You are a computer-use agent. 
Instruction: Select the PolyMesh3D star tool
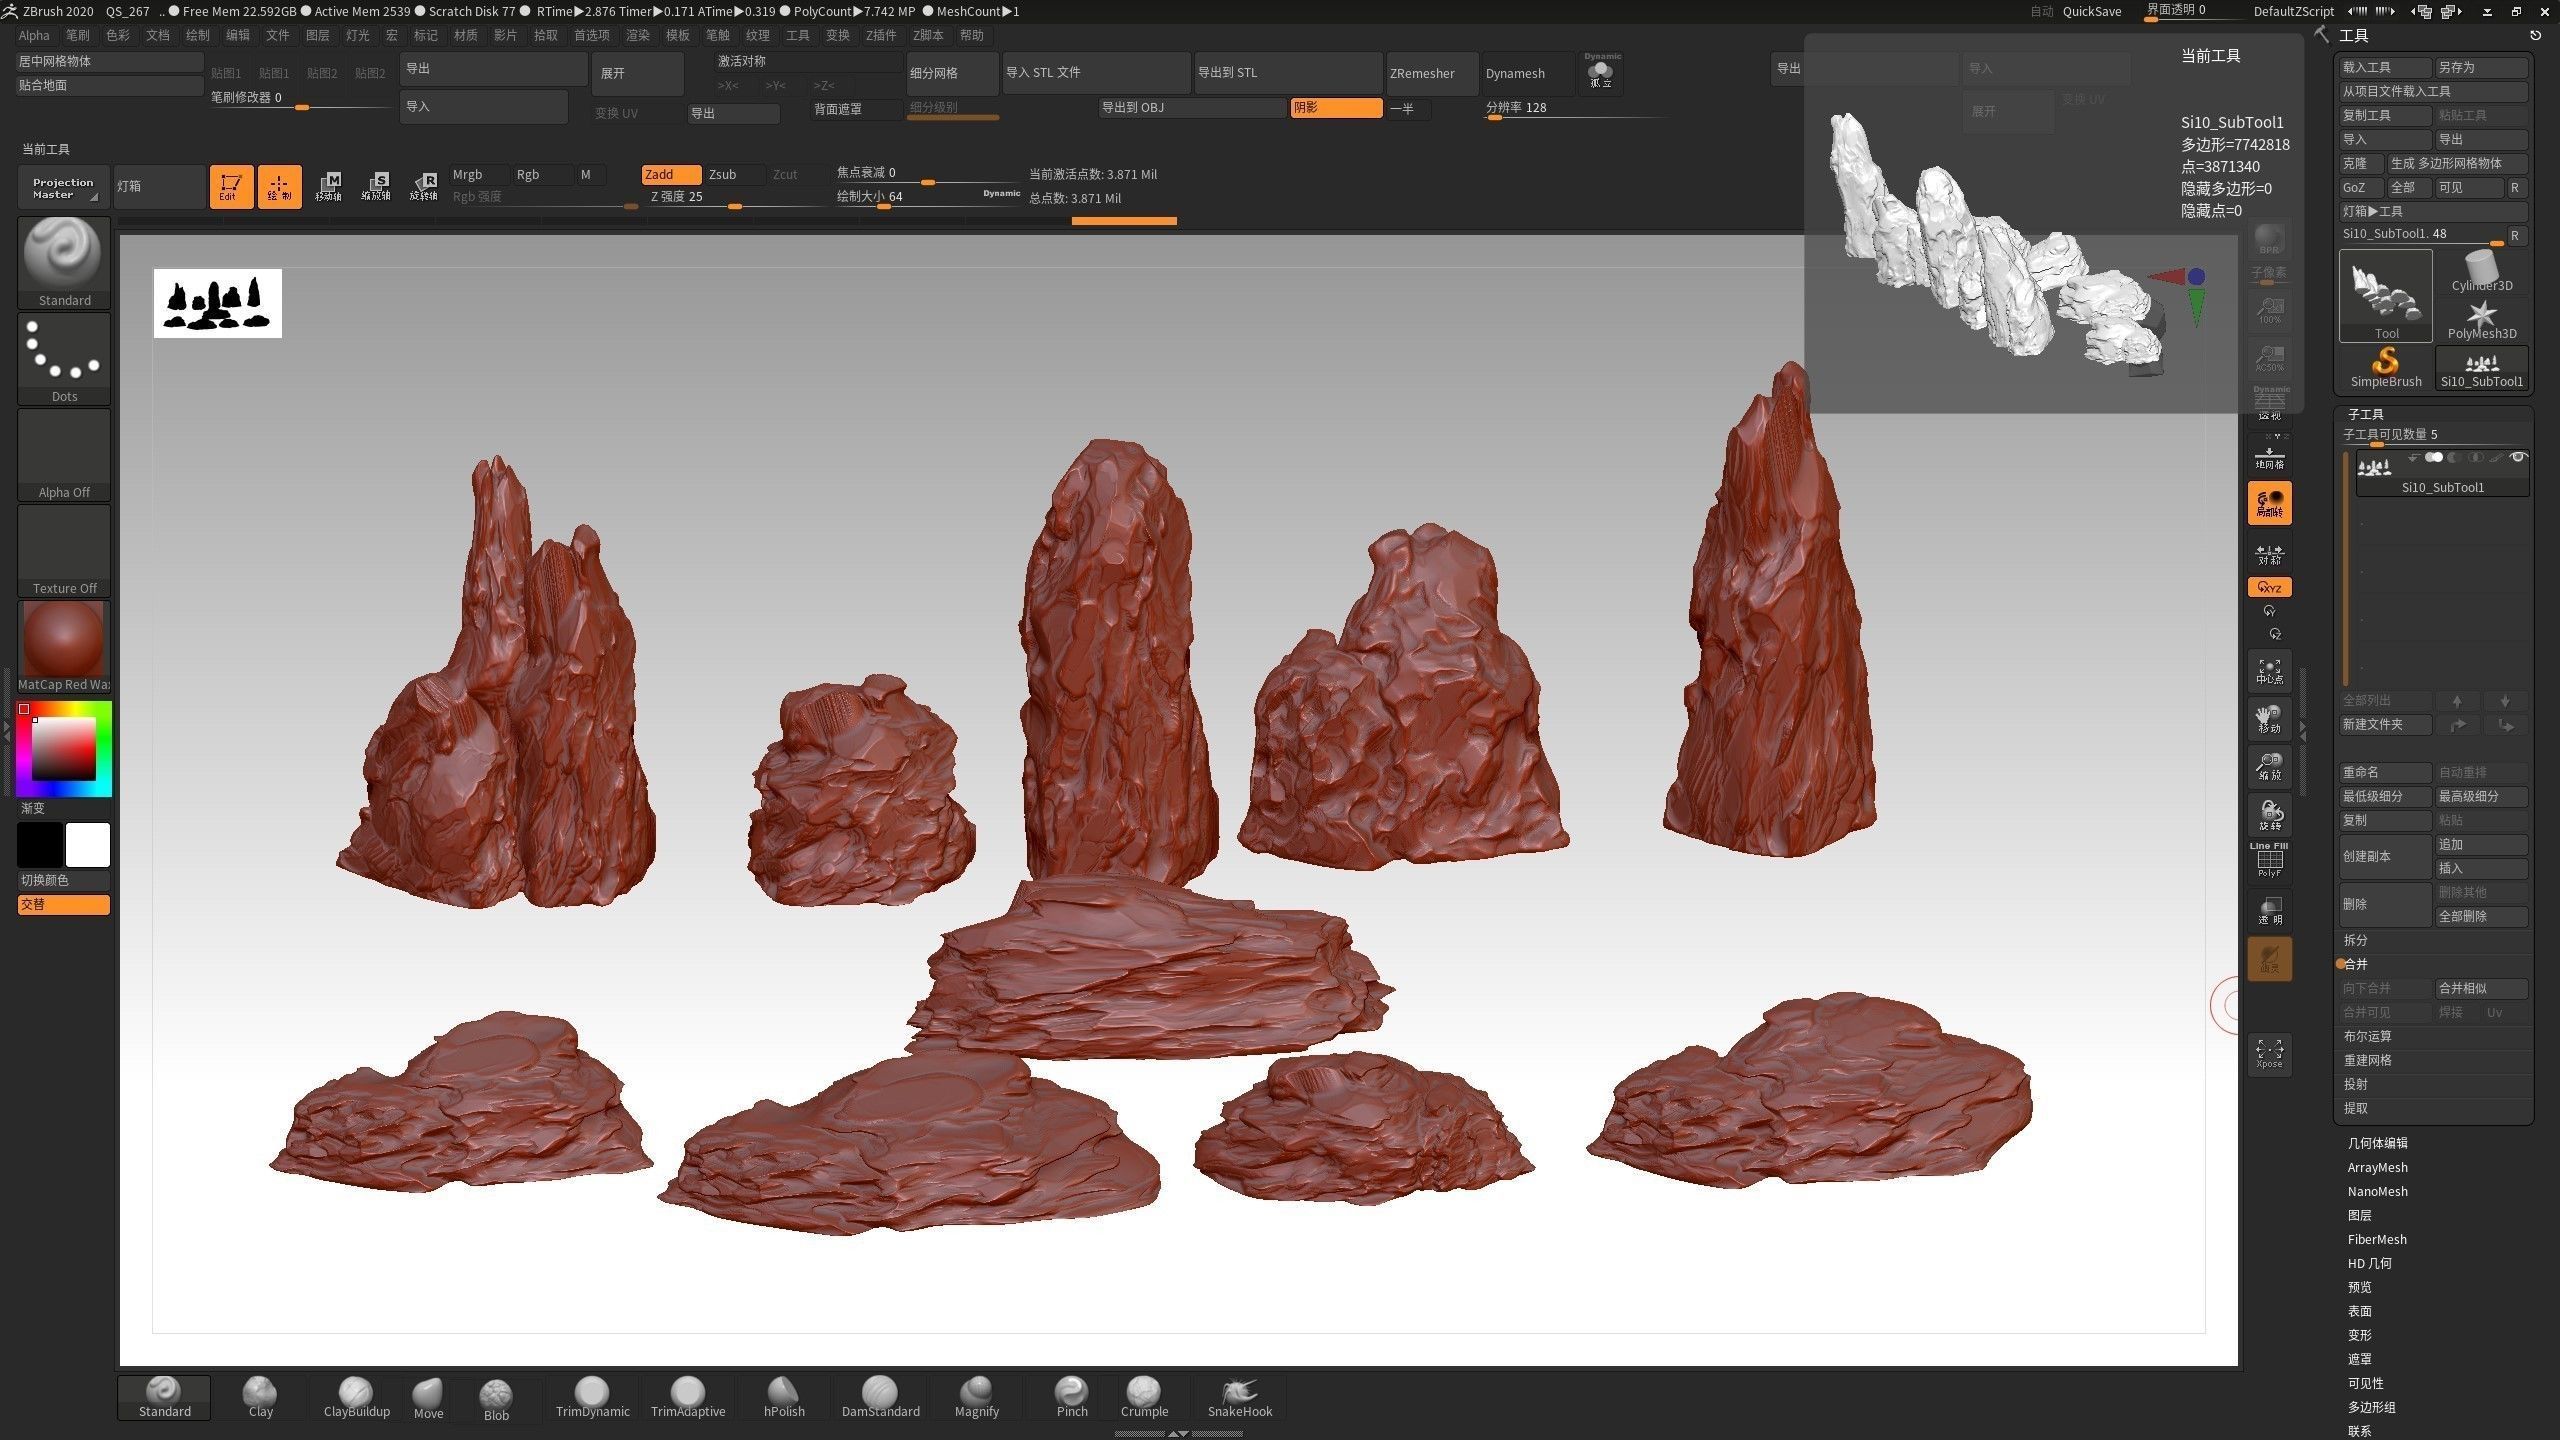tap(2482, 319)
